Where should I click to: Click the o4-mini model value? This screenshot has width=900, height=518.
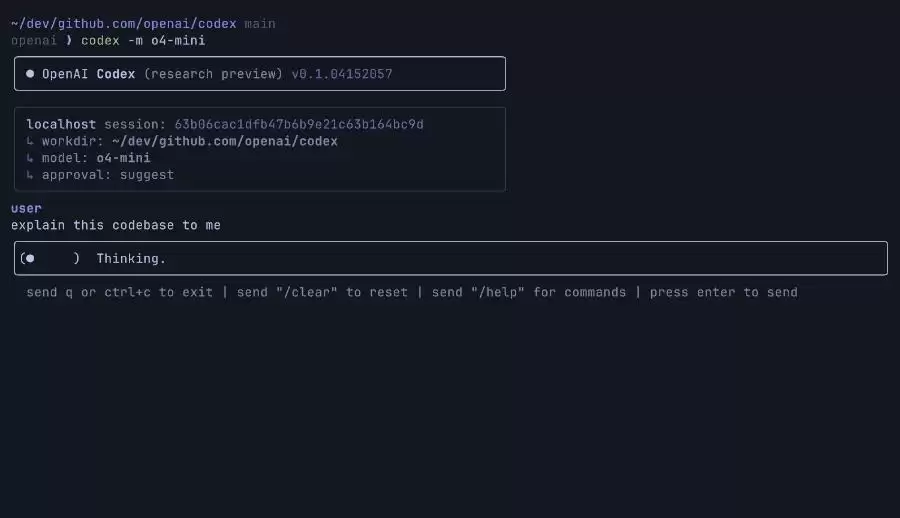123,158
